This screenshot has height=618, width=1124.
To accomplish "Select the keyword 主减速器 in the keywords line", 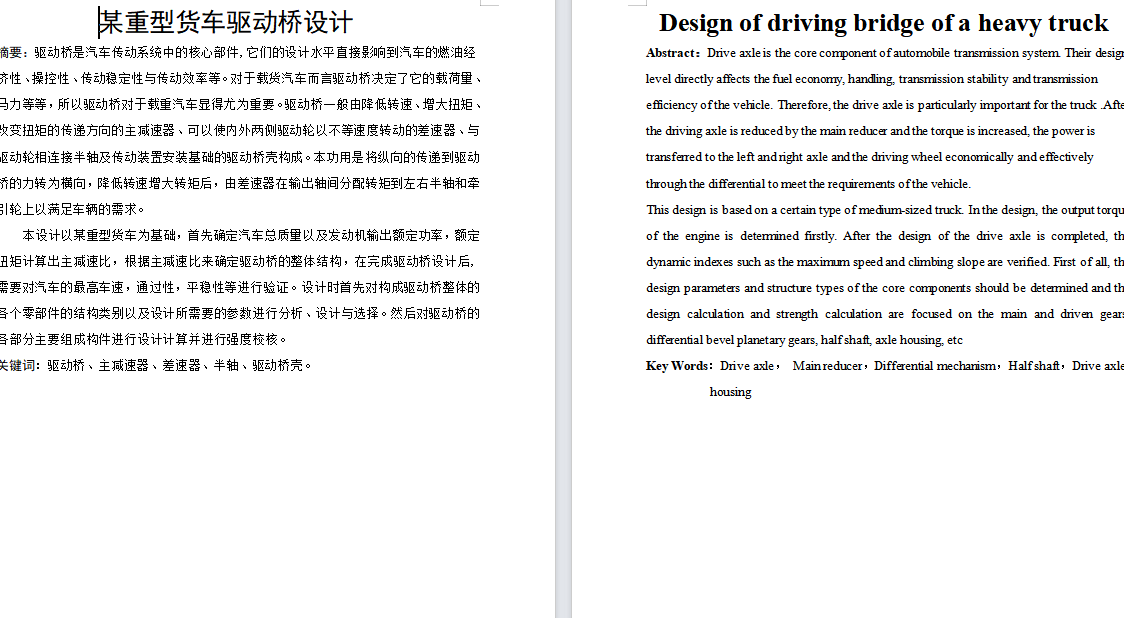I will (125, 365).
